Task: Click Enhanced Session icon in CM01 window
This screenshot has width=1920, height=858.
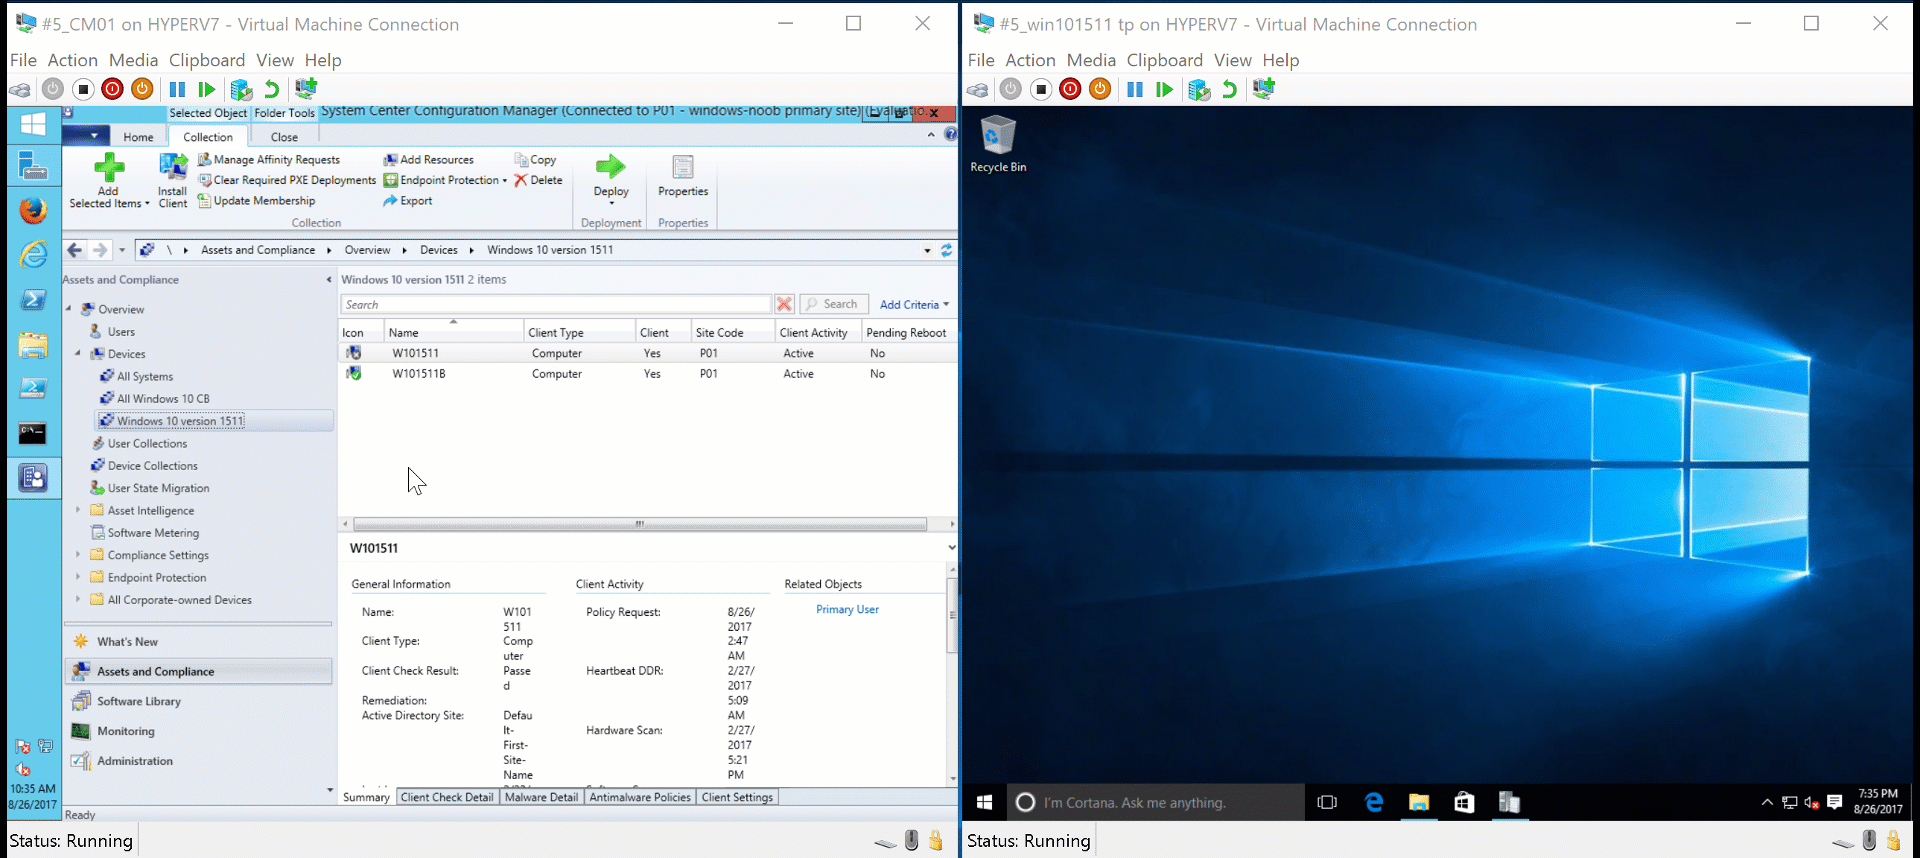Action: [x=306, y=88]
